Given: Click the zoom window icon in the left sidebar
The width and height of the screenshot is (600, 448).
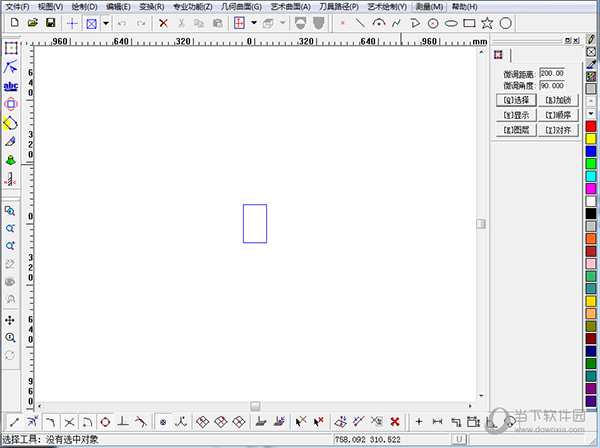Looking at the screenshot, I should pyautogui.click(x=10, y=211).
